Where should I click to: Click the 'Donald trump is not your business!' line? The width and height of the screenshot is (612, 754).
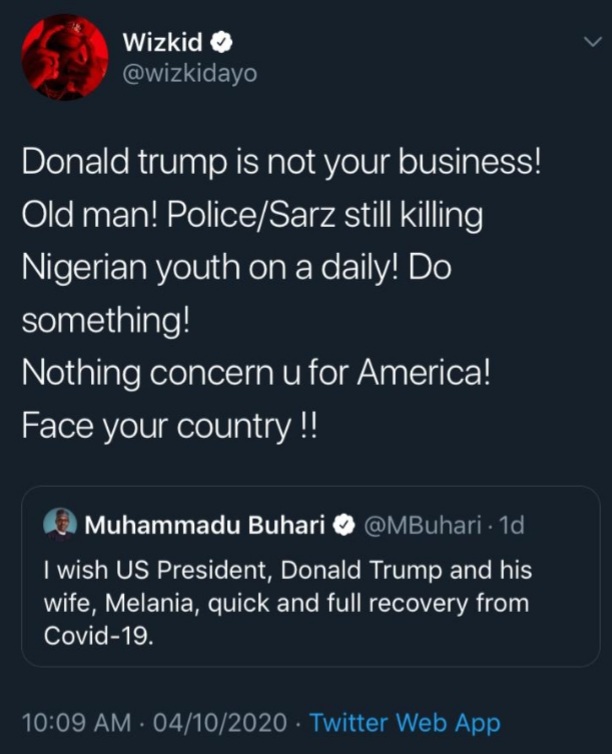tap(281, 165)
